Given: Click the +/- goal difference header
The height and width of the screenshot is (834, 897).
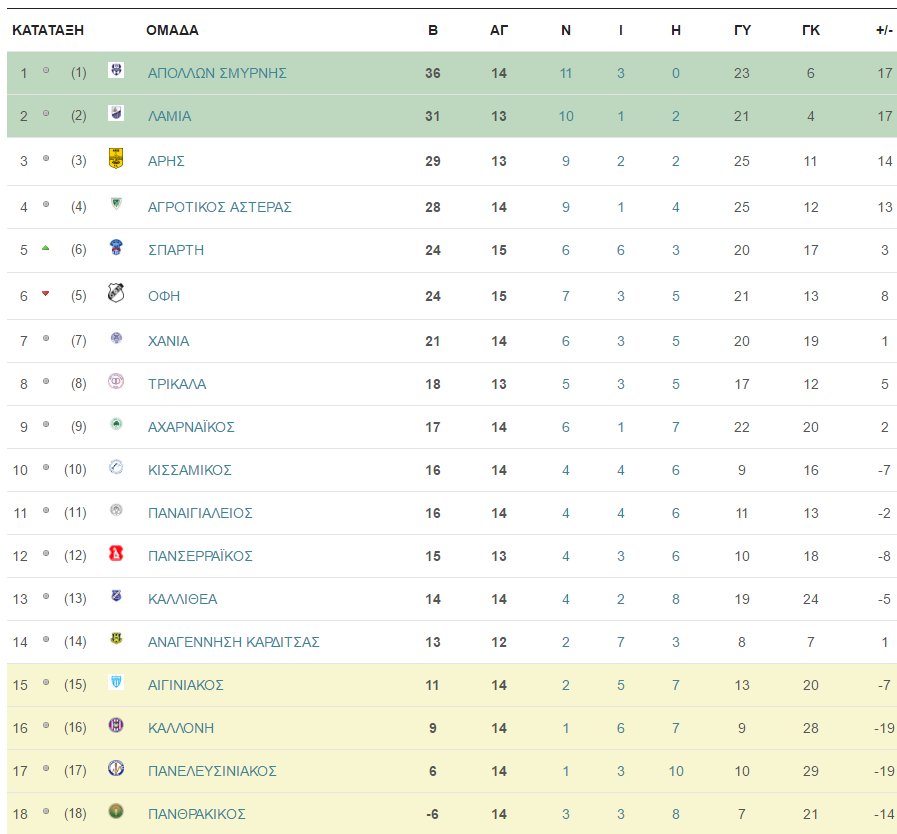Looking at the screenshot, I should tap(884, 30).
